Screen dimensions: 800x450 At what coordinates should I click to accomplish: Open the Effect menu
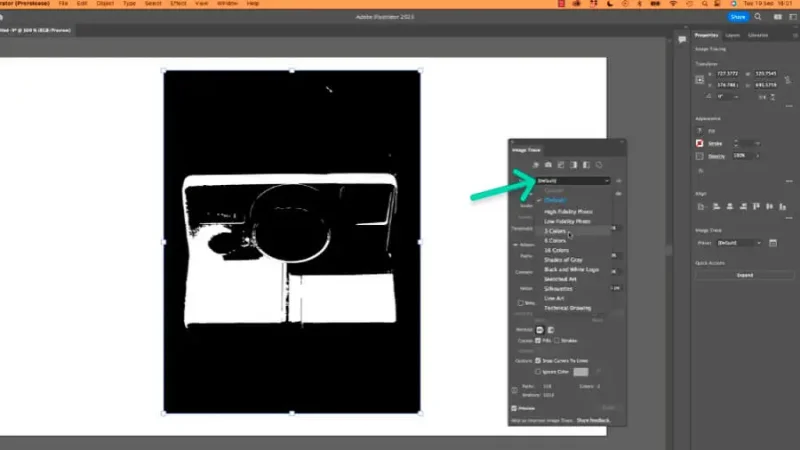point(178,4)
